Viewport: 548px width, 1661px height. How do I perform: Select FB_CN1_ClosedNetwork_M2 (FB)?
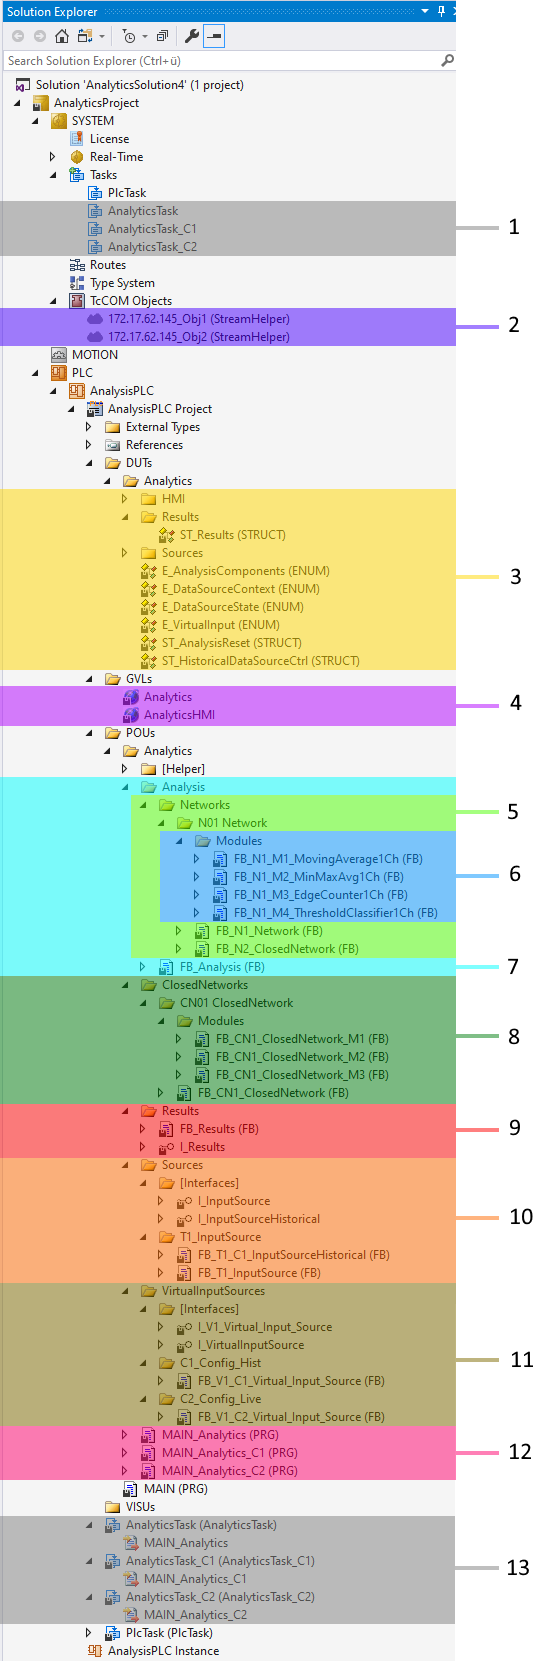point(302,1057)
